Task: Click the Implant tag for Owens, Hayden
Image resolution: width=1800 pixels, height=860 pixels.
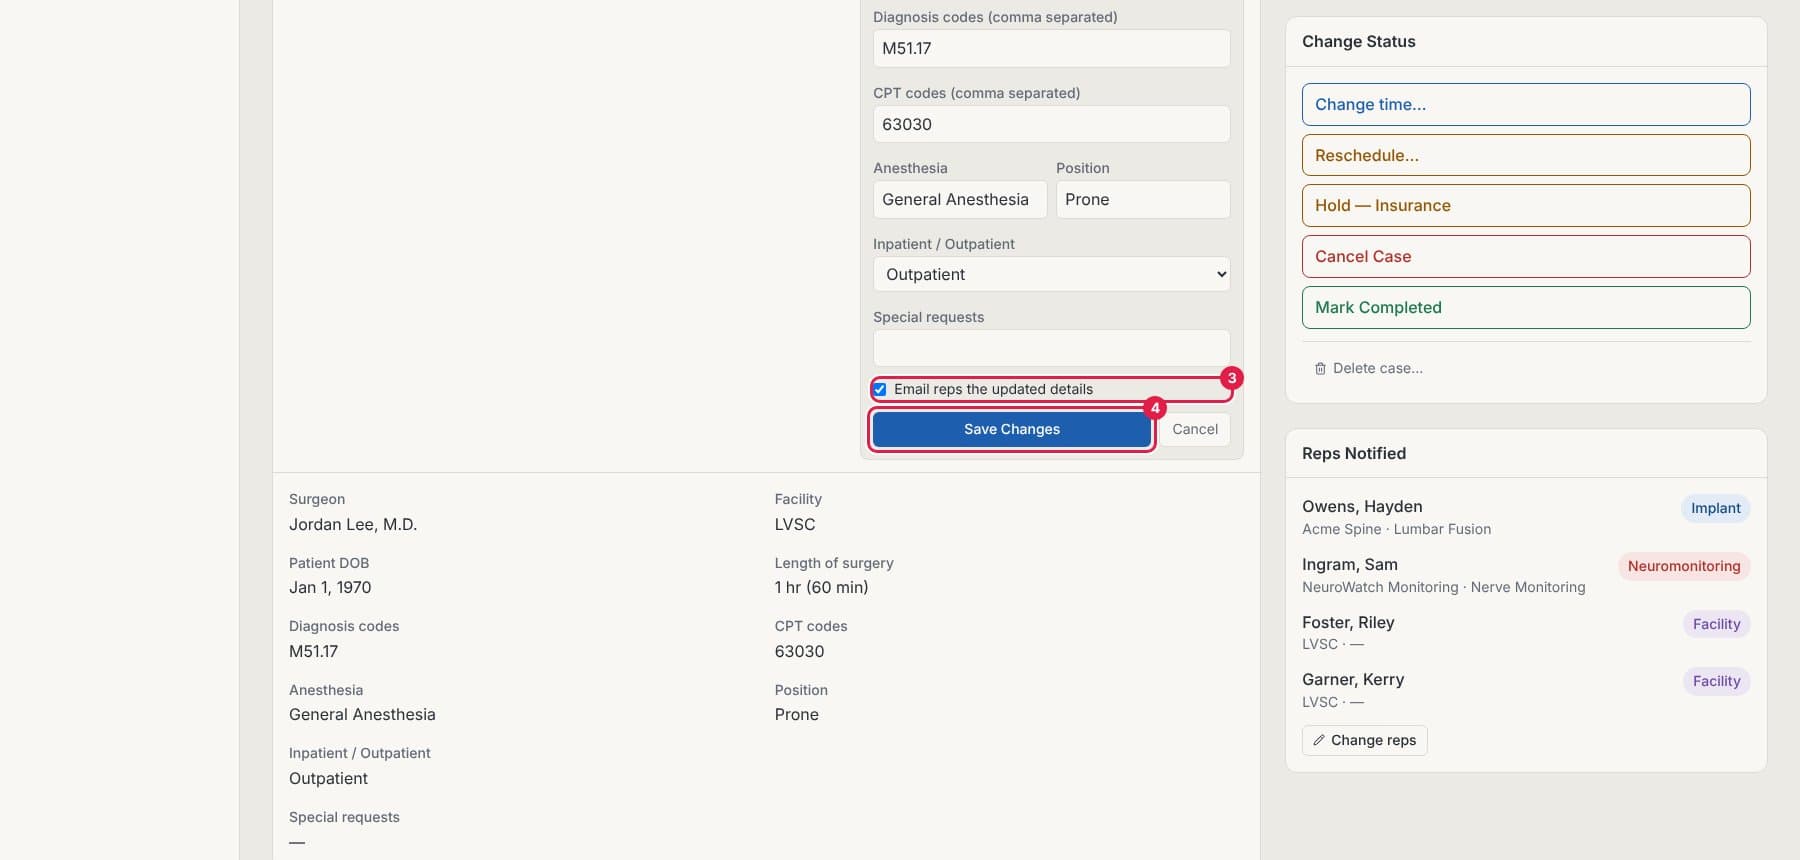Action: click(x=1715, y=508)
